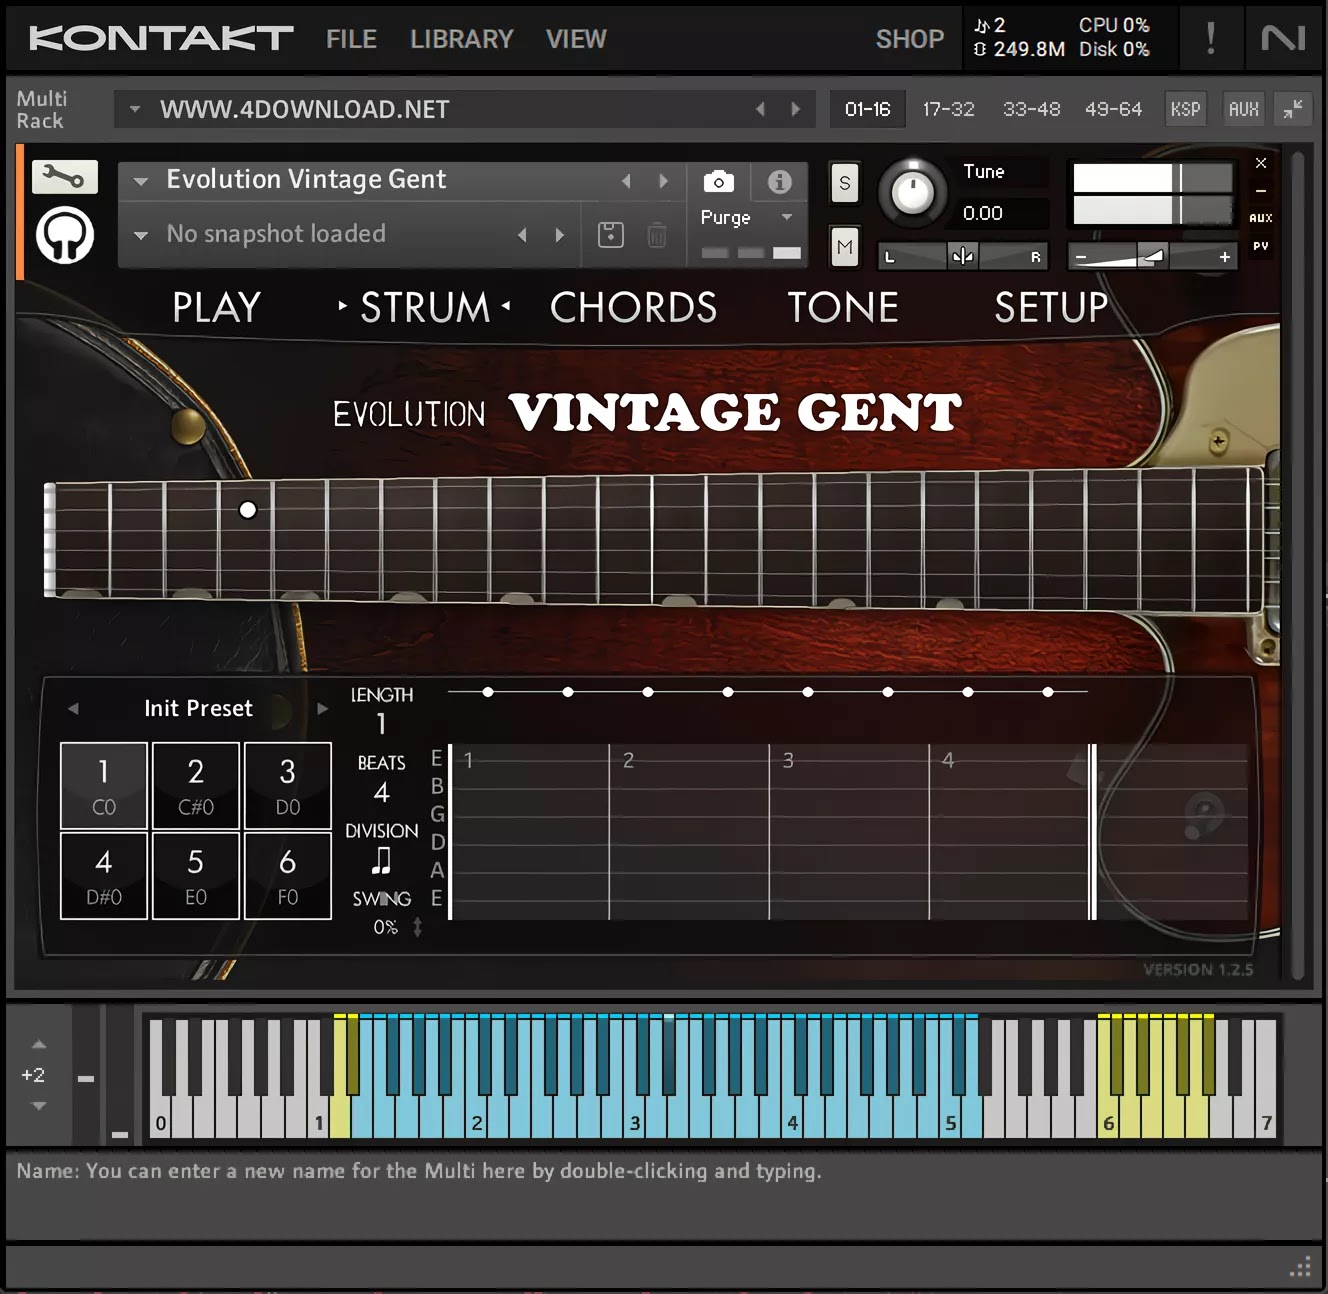Show rack channels 01-16
The height and width of the screenshot is (1294, 1328).
pos(867,109)
